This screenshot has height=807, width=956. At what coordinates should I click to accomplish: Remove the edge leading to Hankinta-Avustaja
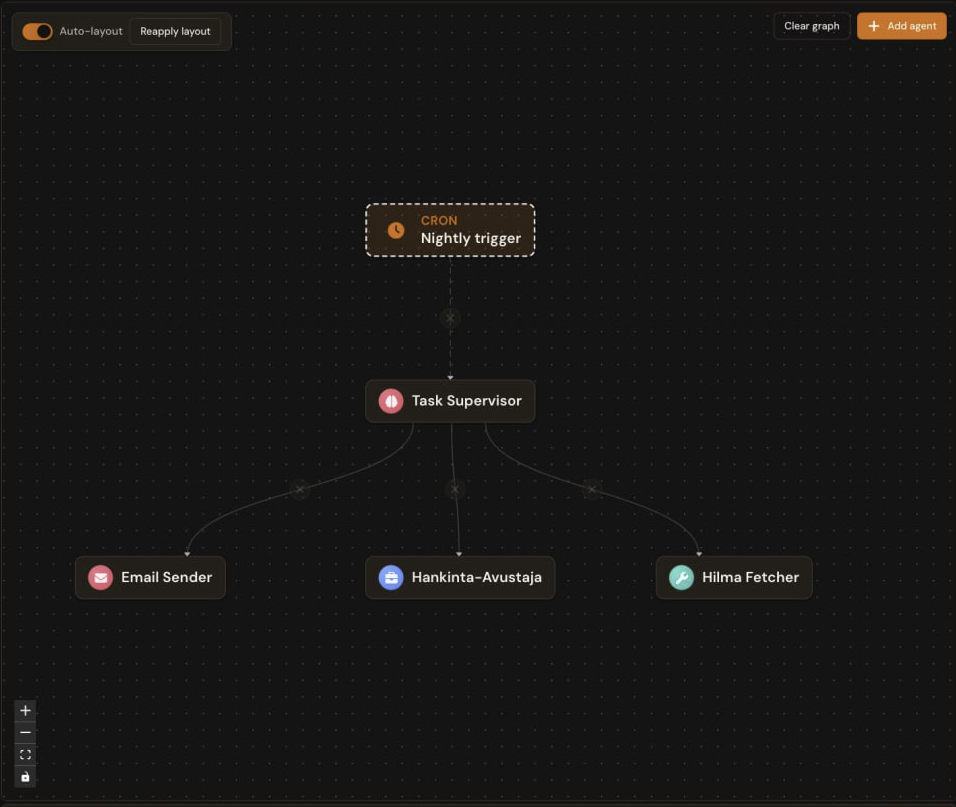point(455,489)
